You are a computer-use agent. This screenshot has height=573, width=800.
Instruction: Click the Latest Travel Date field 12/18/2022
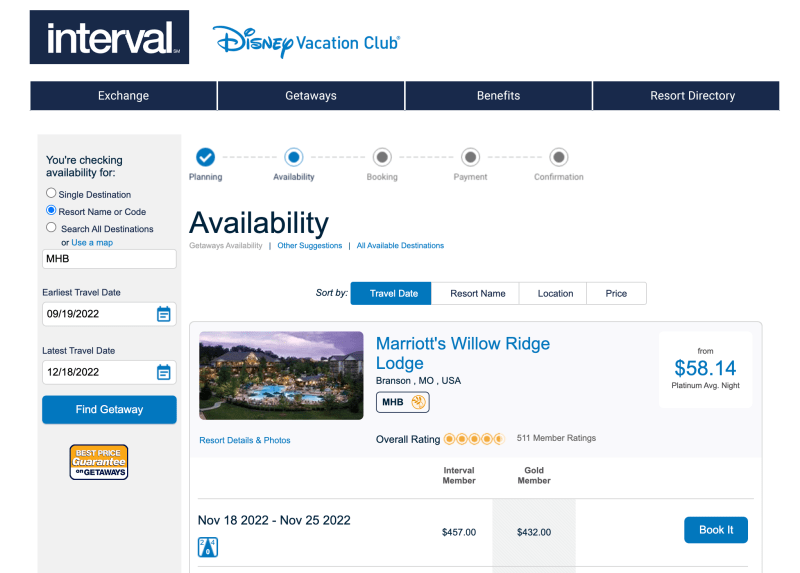(x=109, y=372)
